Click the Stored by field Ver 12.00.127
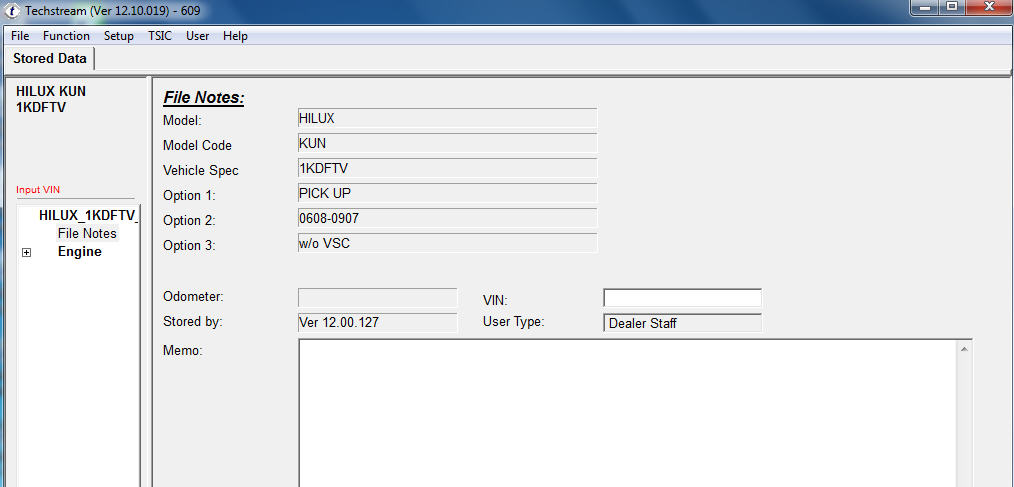This screenshot has width=1014, height=487. (x=378, y=323)
